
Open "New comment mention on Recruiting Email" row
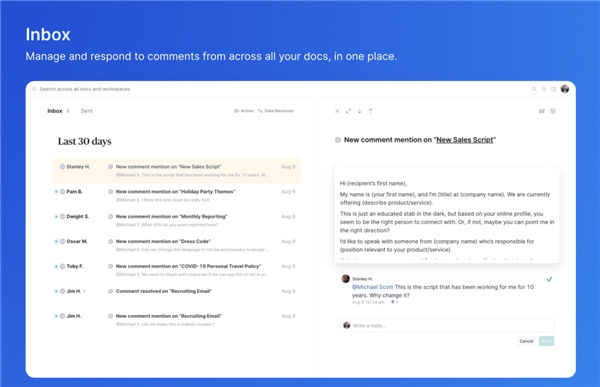tap(177, 320)
